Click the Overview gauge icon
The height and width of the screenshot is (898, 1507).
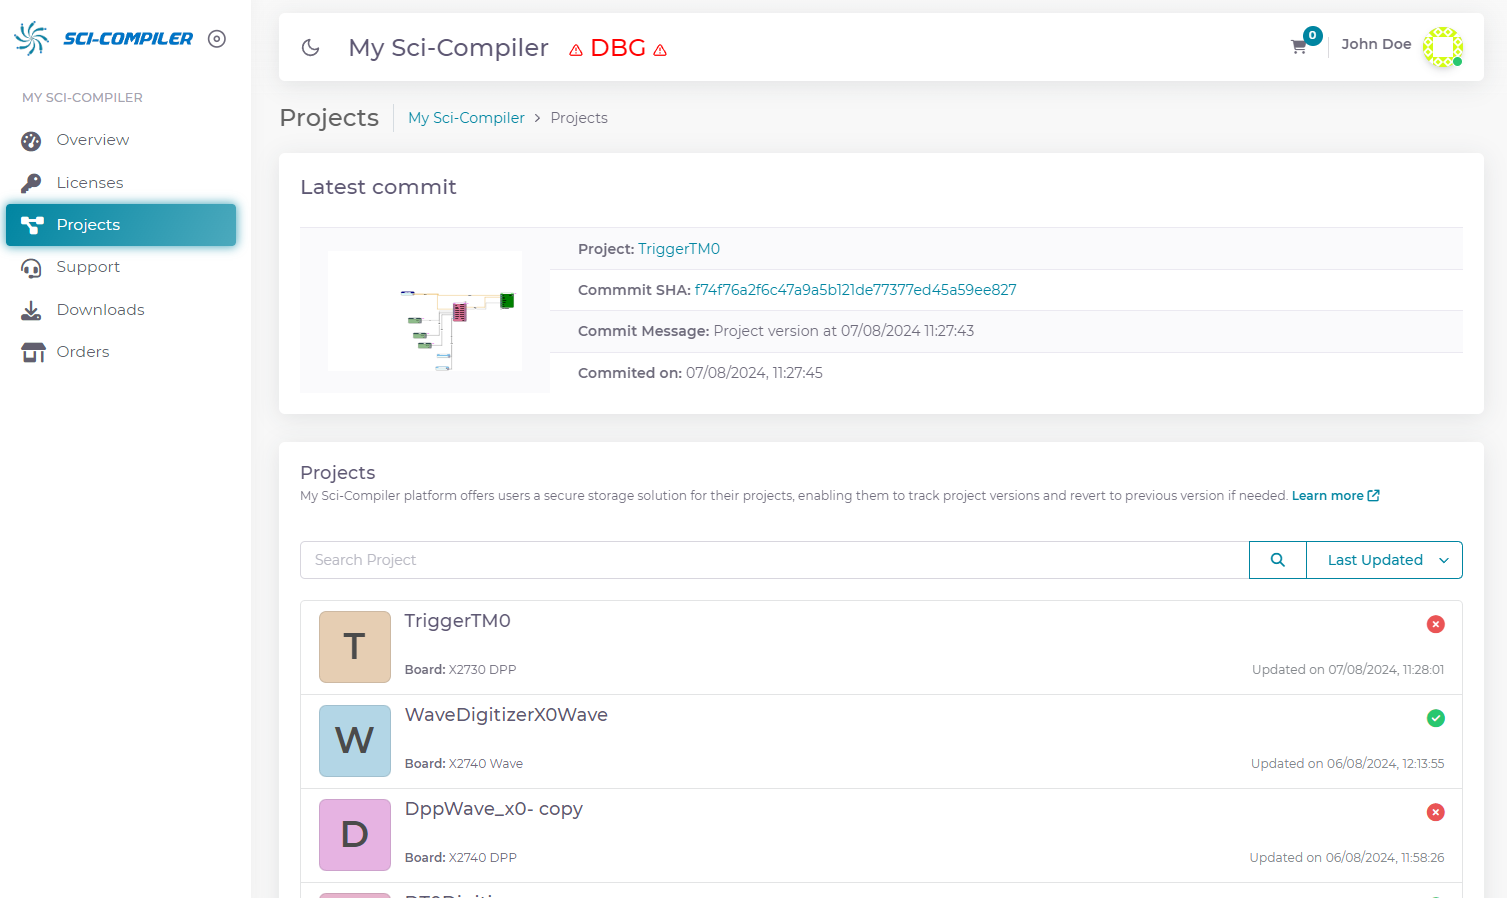[x=32, y=141]
